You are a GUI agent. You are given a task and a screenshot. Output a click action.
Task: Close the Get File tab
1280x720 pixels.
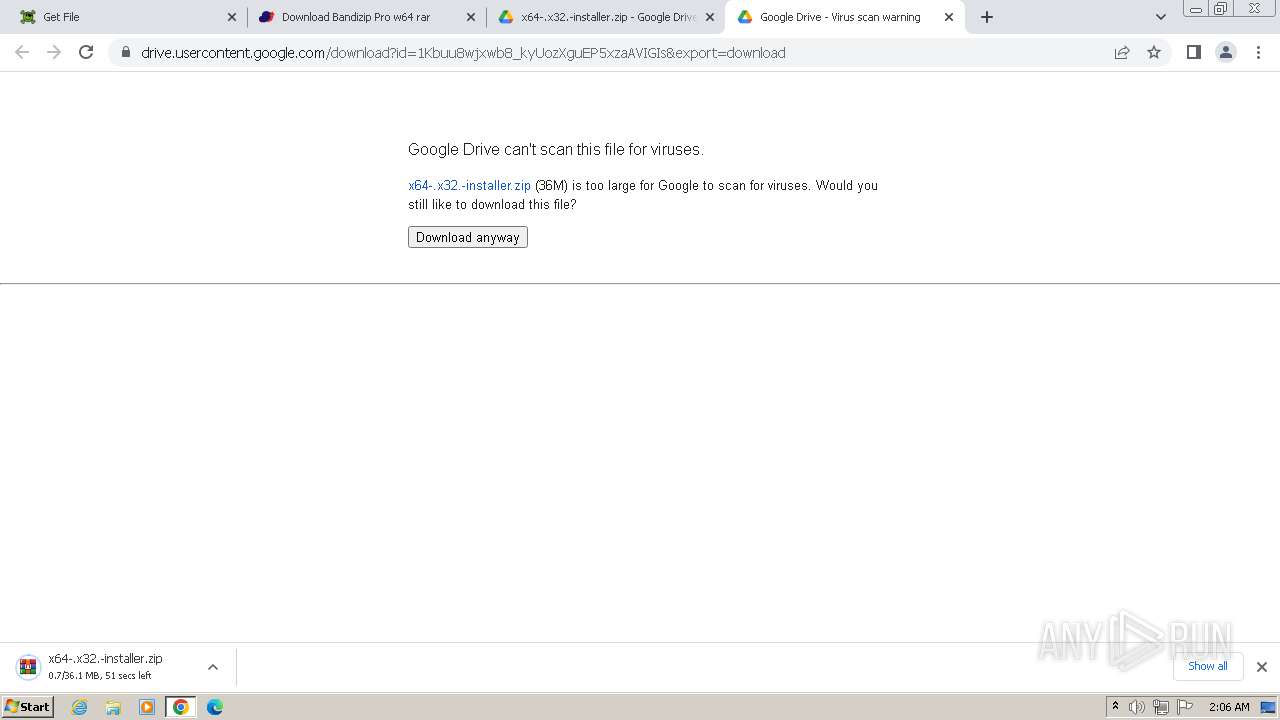(232, 17)
